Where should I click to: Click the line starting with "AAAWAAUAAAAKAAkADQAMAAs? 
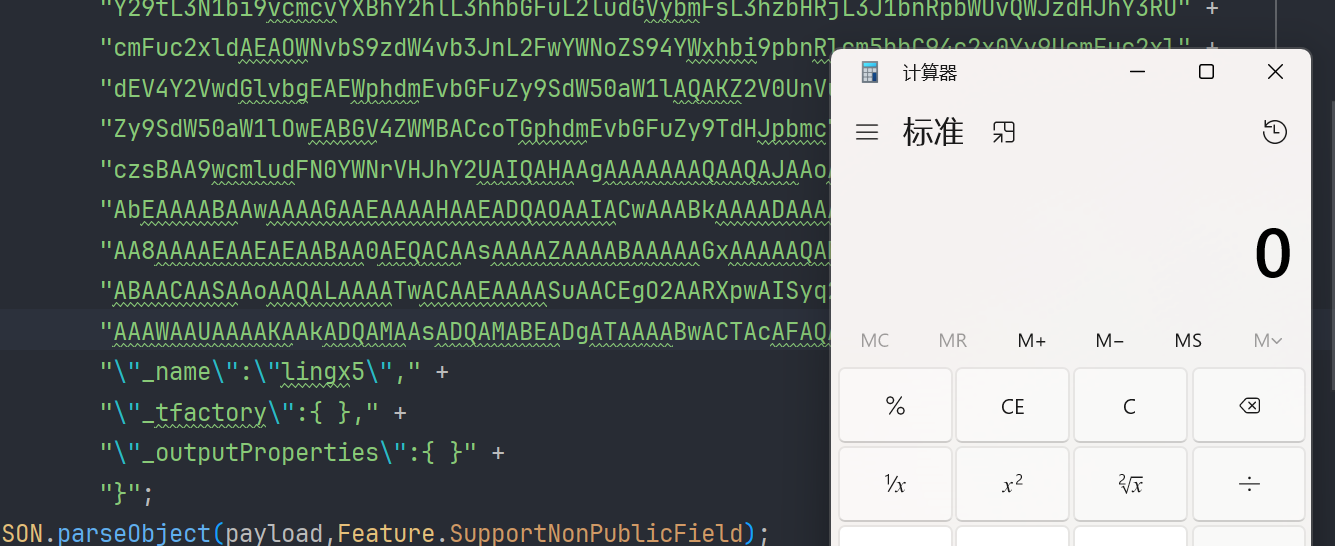[465, 330]
